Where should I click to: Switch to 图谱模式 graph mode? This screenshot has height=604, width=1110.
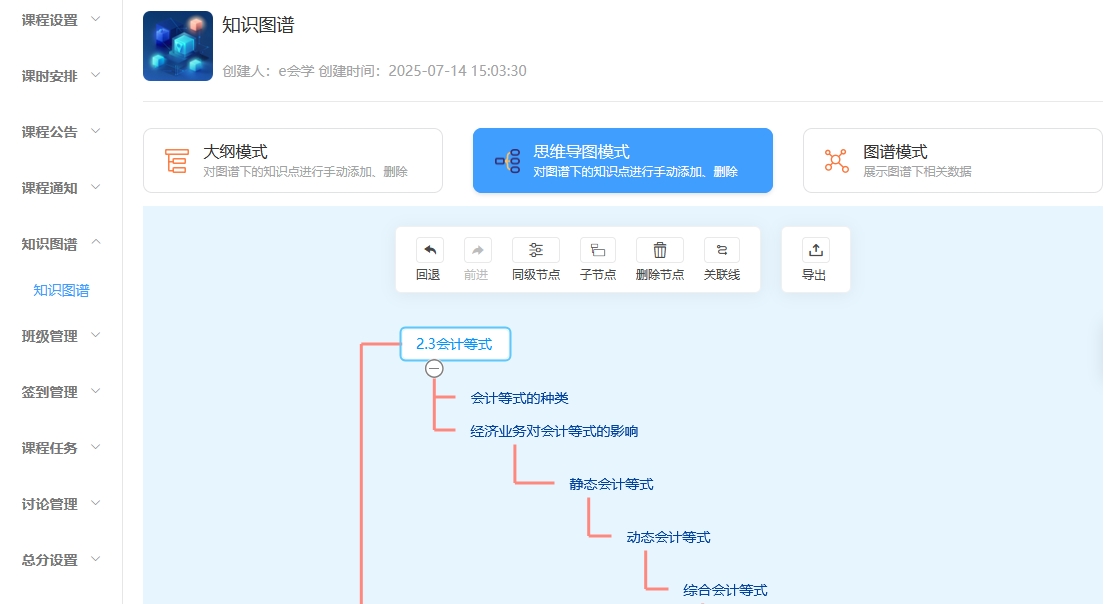952,160
